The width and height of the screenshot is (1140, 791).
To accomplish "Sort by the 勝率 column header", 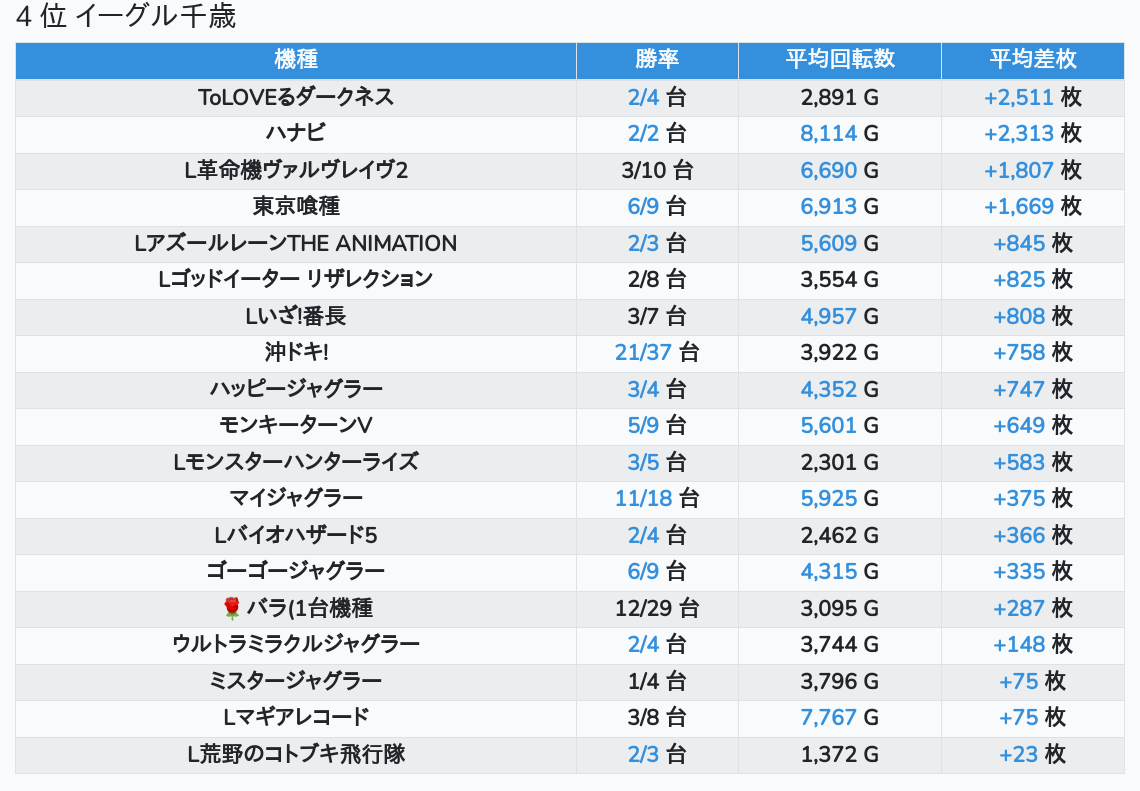I will 657,59.
